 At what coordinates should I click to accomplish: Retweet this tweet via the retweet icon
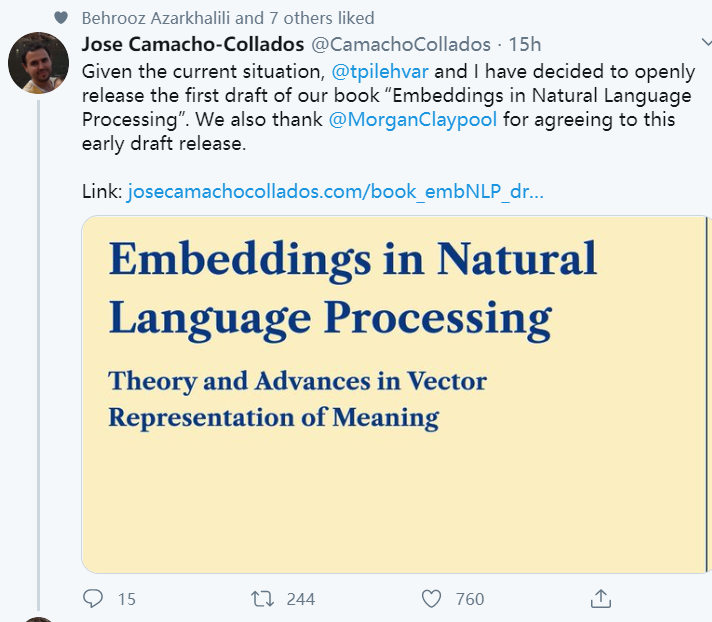point(262,598)
